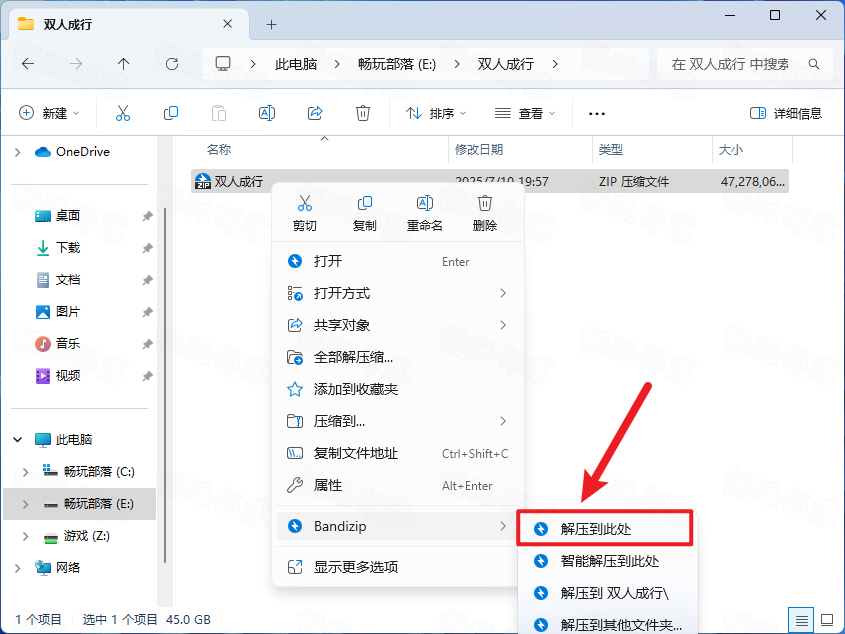Image resolution: width=845 pixels, height=634 pixels.
Task: Expand the 畅玩部落 (C:) drive node
Action: pyautogui.click(x=25, y=472)
